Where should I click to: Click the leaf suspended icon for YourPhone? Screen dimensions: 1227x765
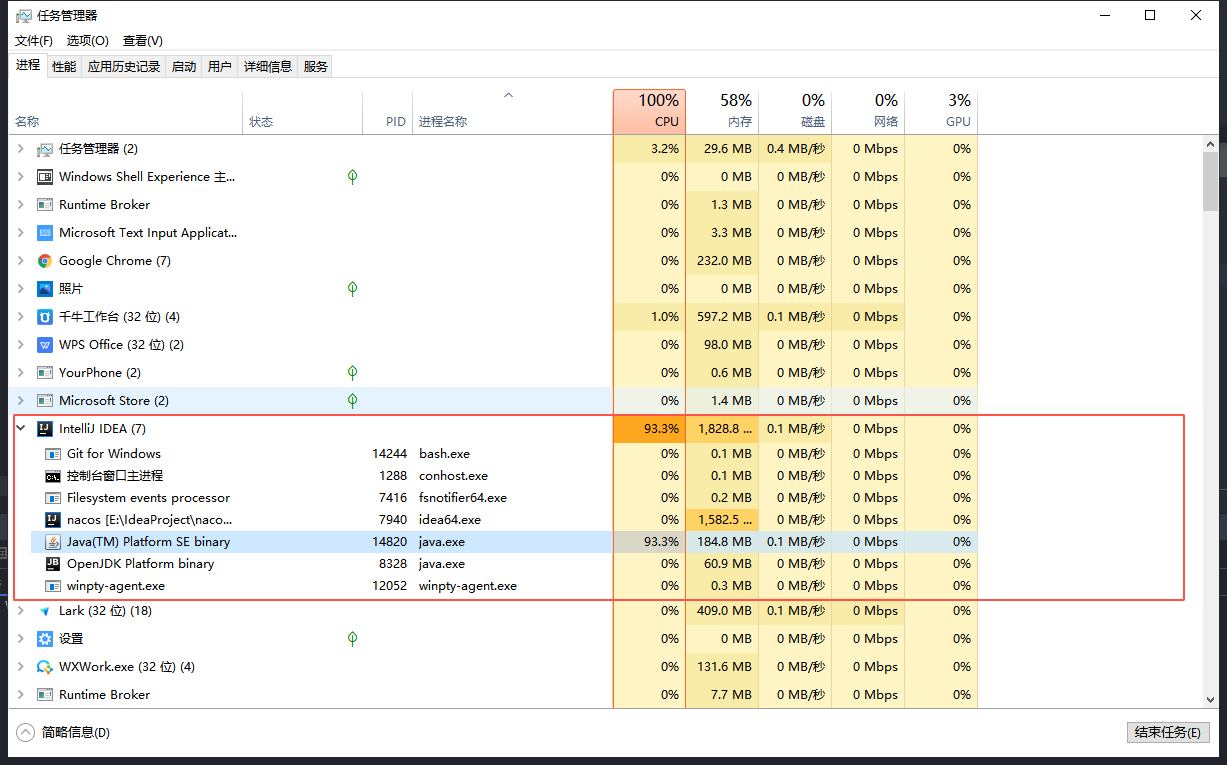pyautogui.click(x=352, y=373)
